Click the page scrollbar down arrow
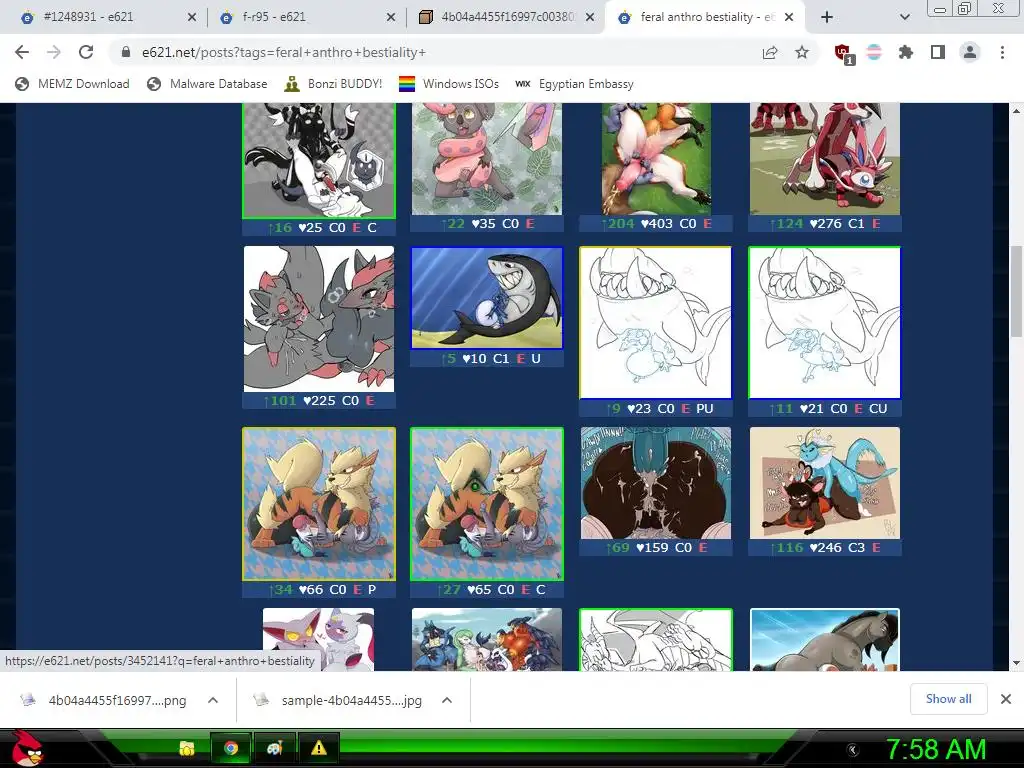Image resolution: width=1024 pixels, height=768 pixels. pos(1016,663)
